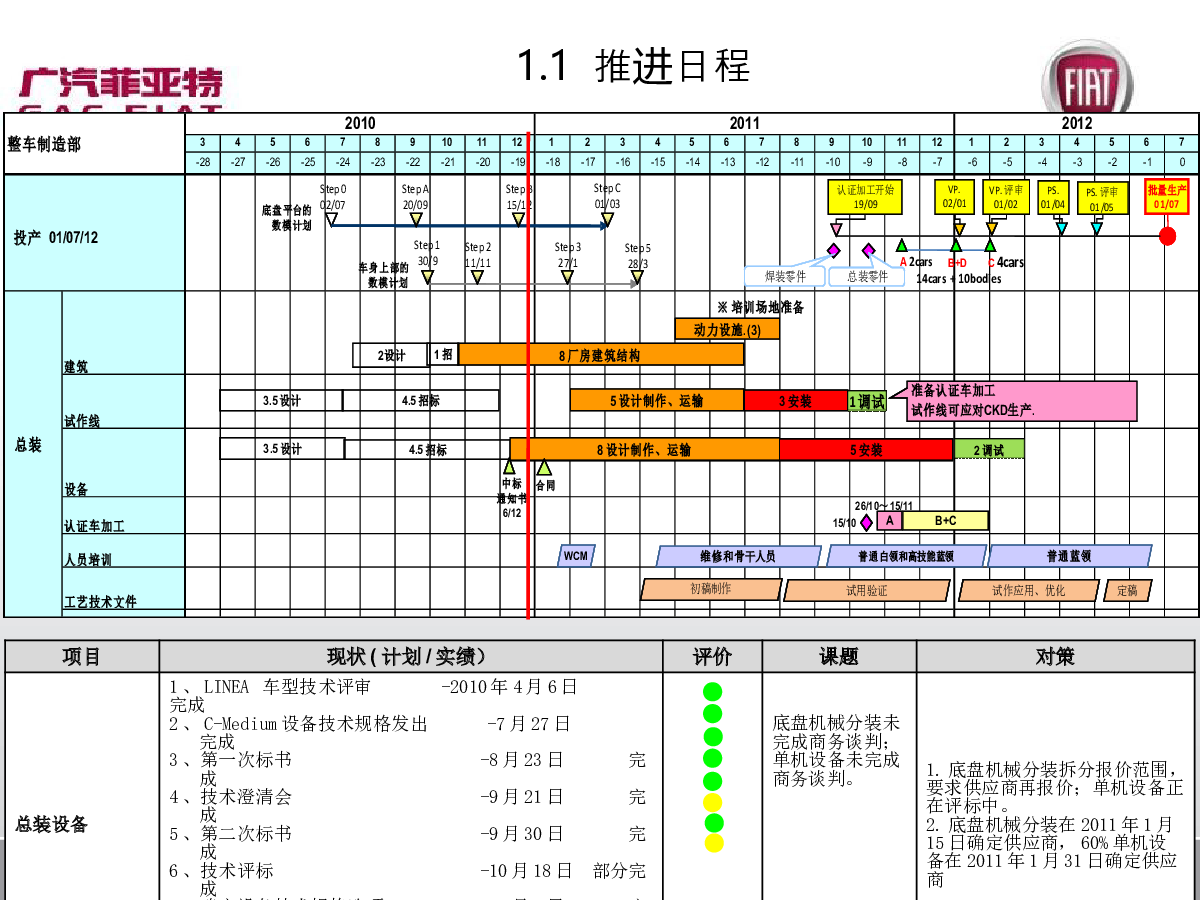
Task: Select the 1招 bar in 建筑 row
Action: pyautogui.click(x=444, y=354)
